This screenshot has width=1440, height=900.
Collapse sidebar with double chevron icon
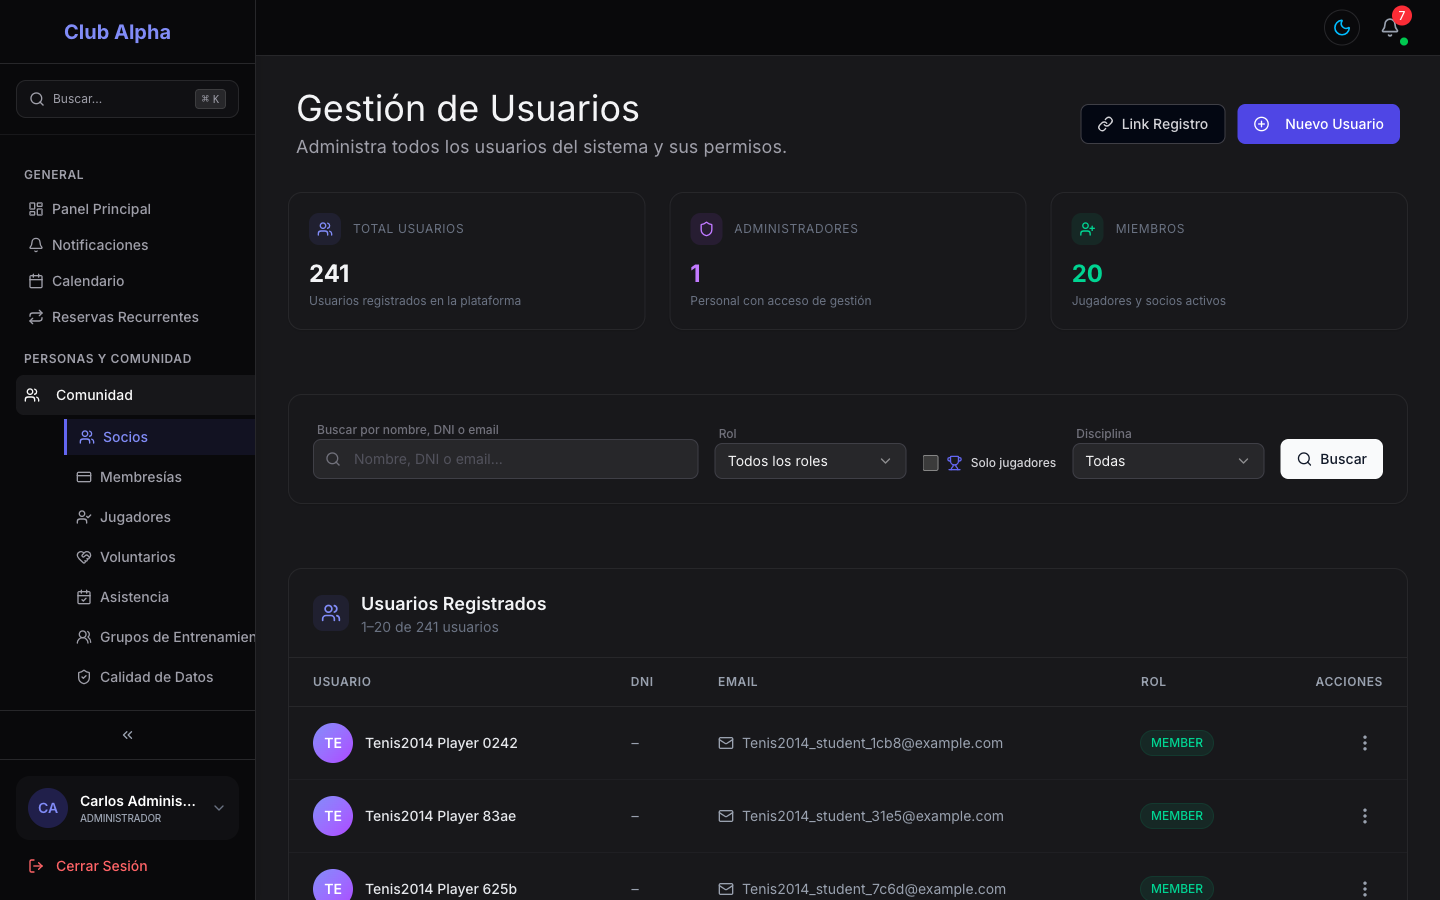(127, 735)
